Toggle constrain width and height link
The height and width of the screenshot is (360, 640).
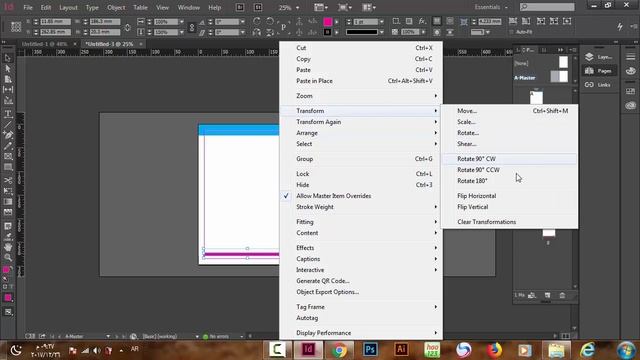(127, 27)
